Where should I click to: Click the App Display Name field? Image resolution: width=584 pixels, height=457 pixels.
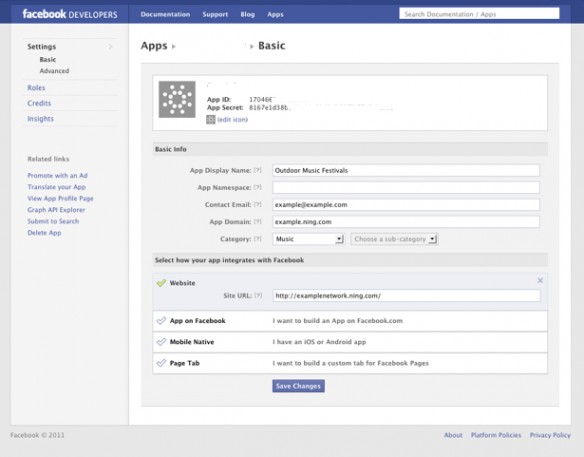[406, 170]
